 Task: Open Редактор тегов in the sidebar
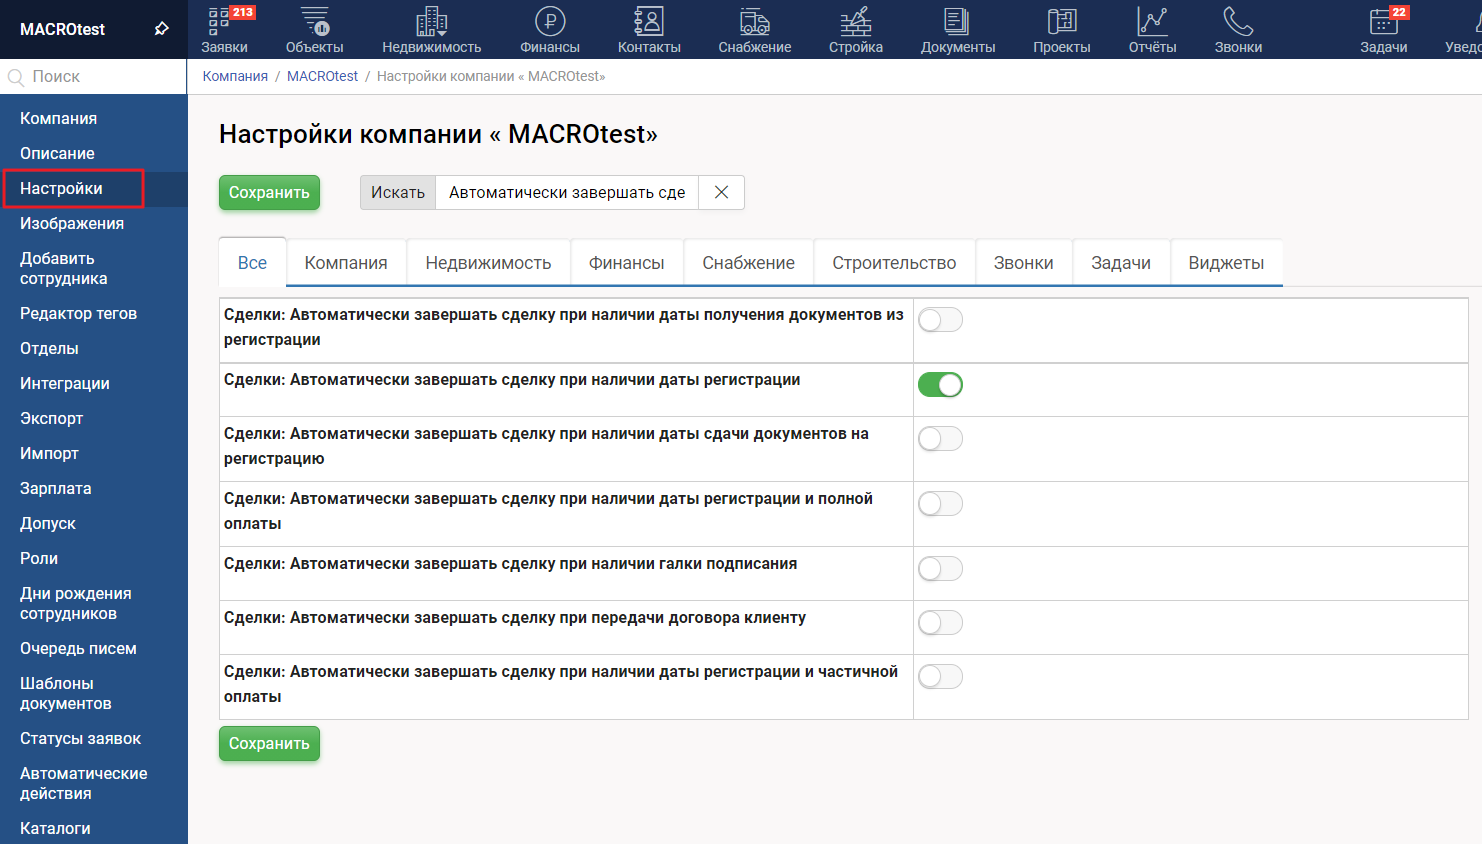(x=78, y=313)
